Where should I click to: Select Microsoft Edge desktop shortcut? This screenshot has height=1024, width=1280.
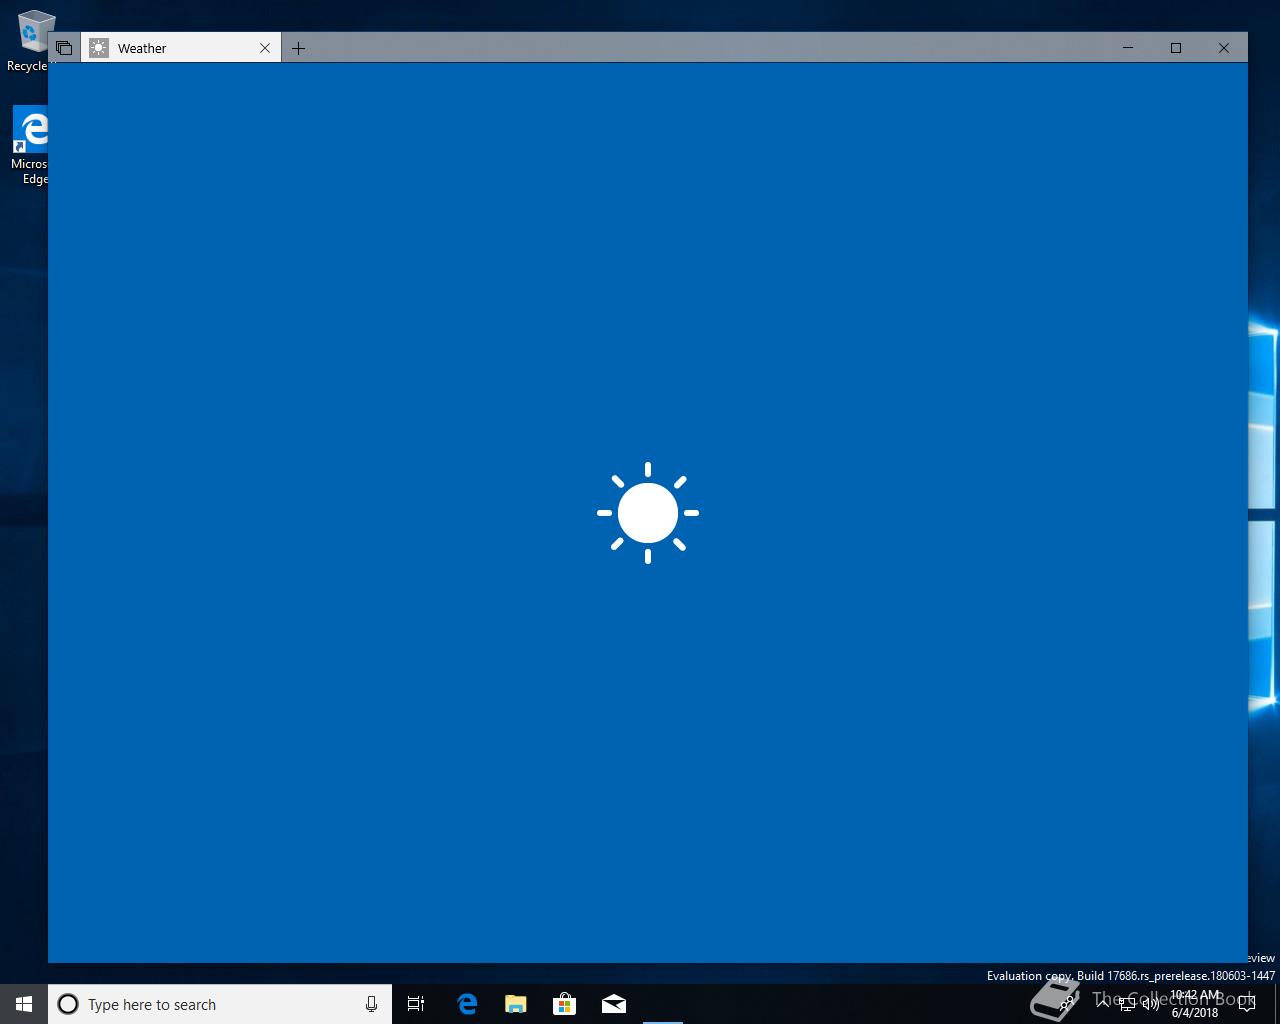pos(29,146)
